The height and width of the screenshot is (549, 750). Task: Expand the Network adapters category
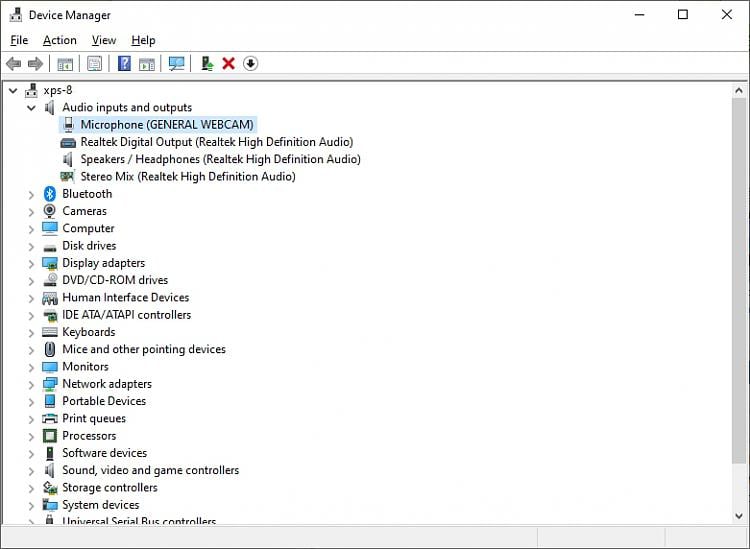click(32, 384)
